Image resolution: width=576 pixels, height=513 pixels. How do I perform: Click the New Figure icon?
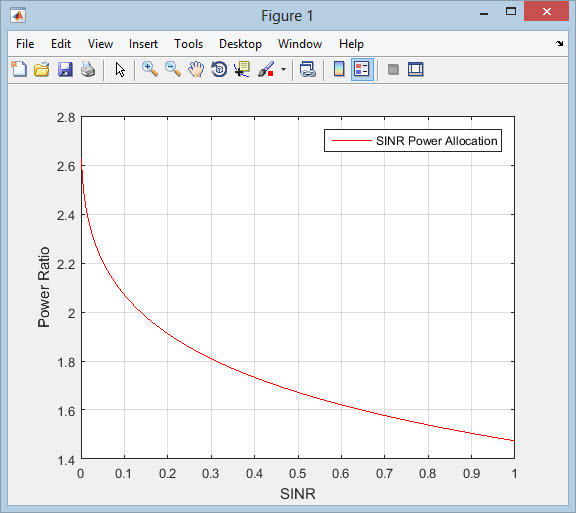point(19,69)
